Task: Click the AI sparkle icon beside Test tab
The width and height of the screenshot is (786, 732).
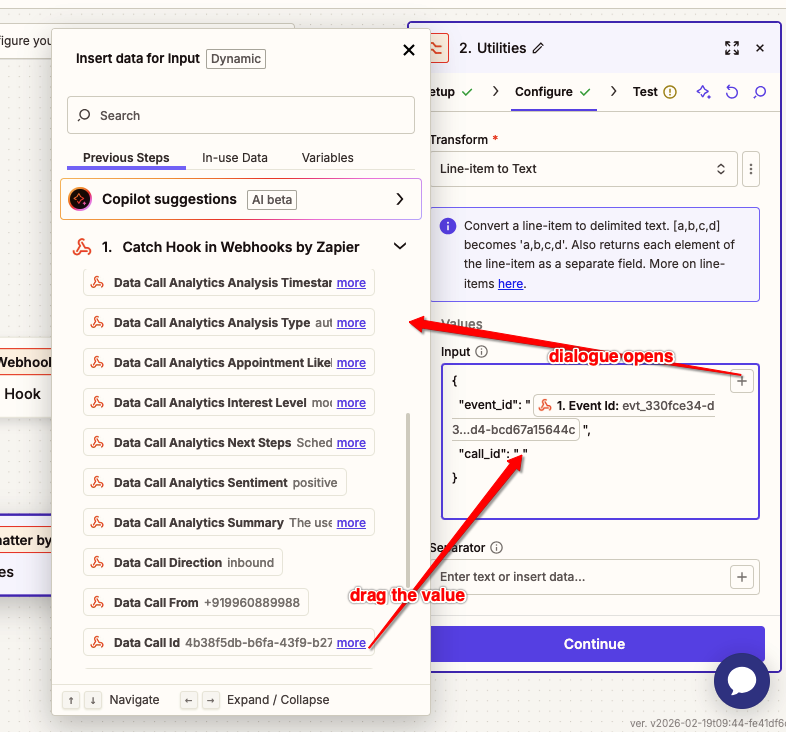Action: 703,92
